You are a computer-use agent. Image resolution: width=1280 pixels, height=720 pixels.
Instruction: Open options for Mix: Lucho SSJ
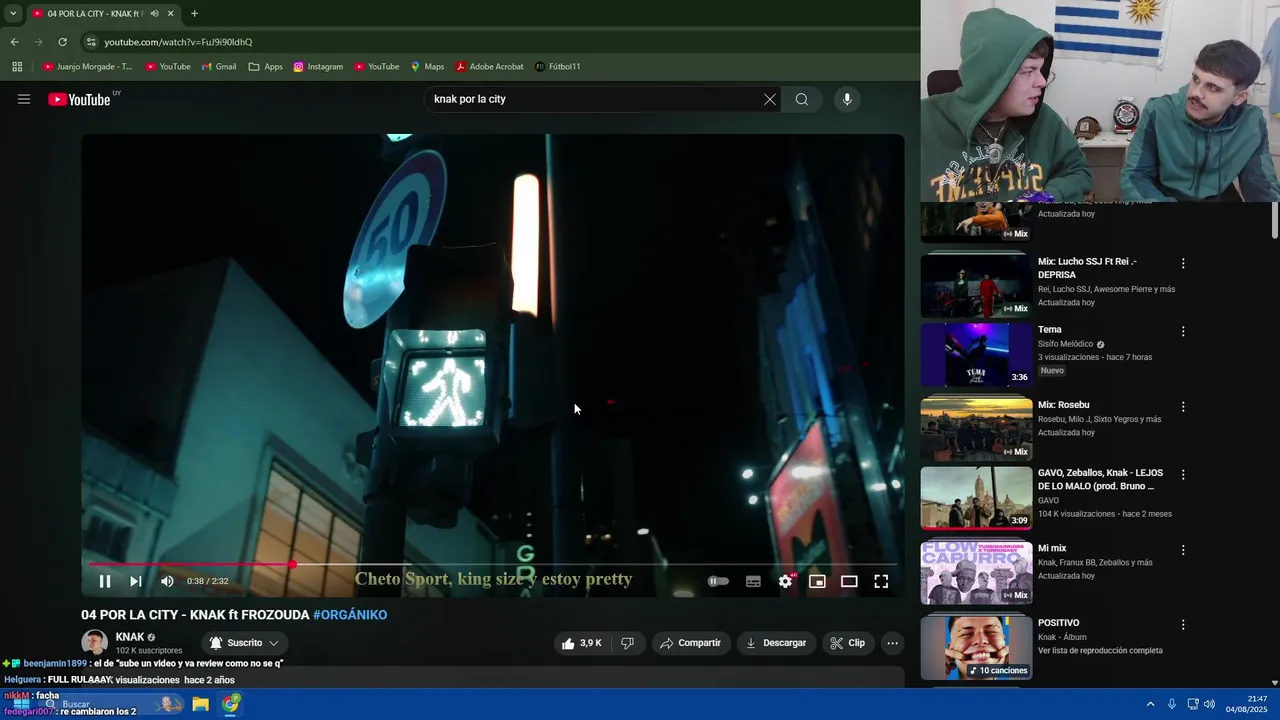tap(1183, 264)
